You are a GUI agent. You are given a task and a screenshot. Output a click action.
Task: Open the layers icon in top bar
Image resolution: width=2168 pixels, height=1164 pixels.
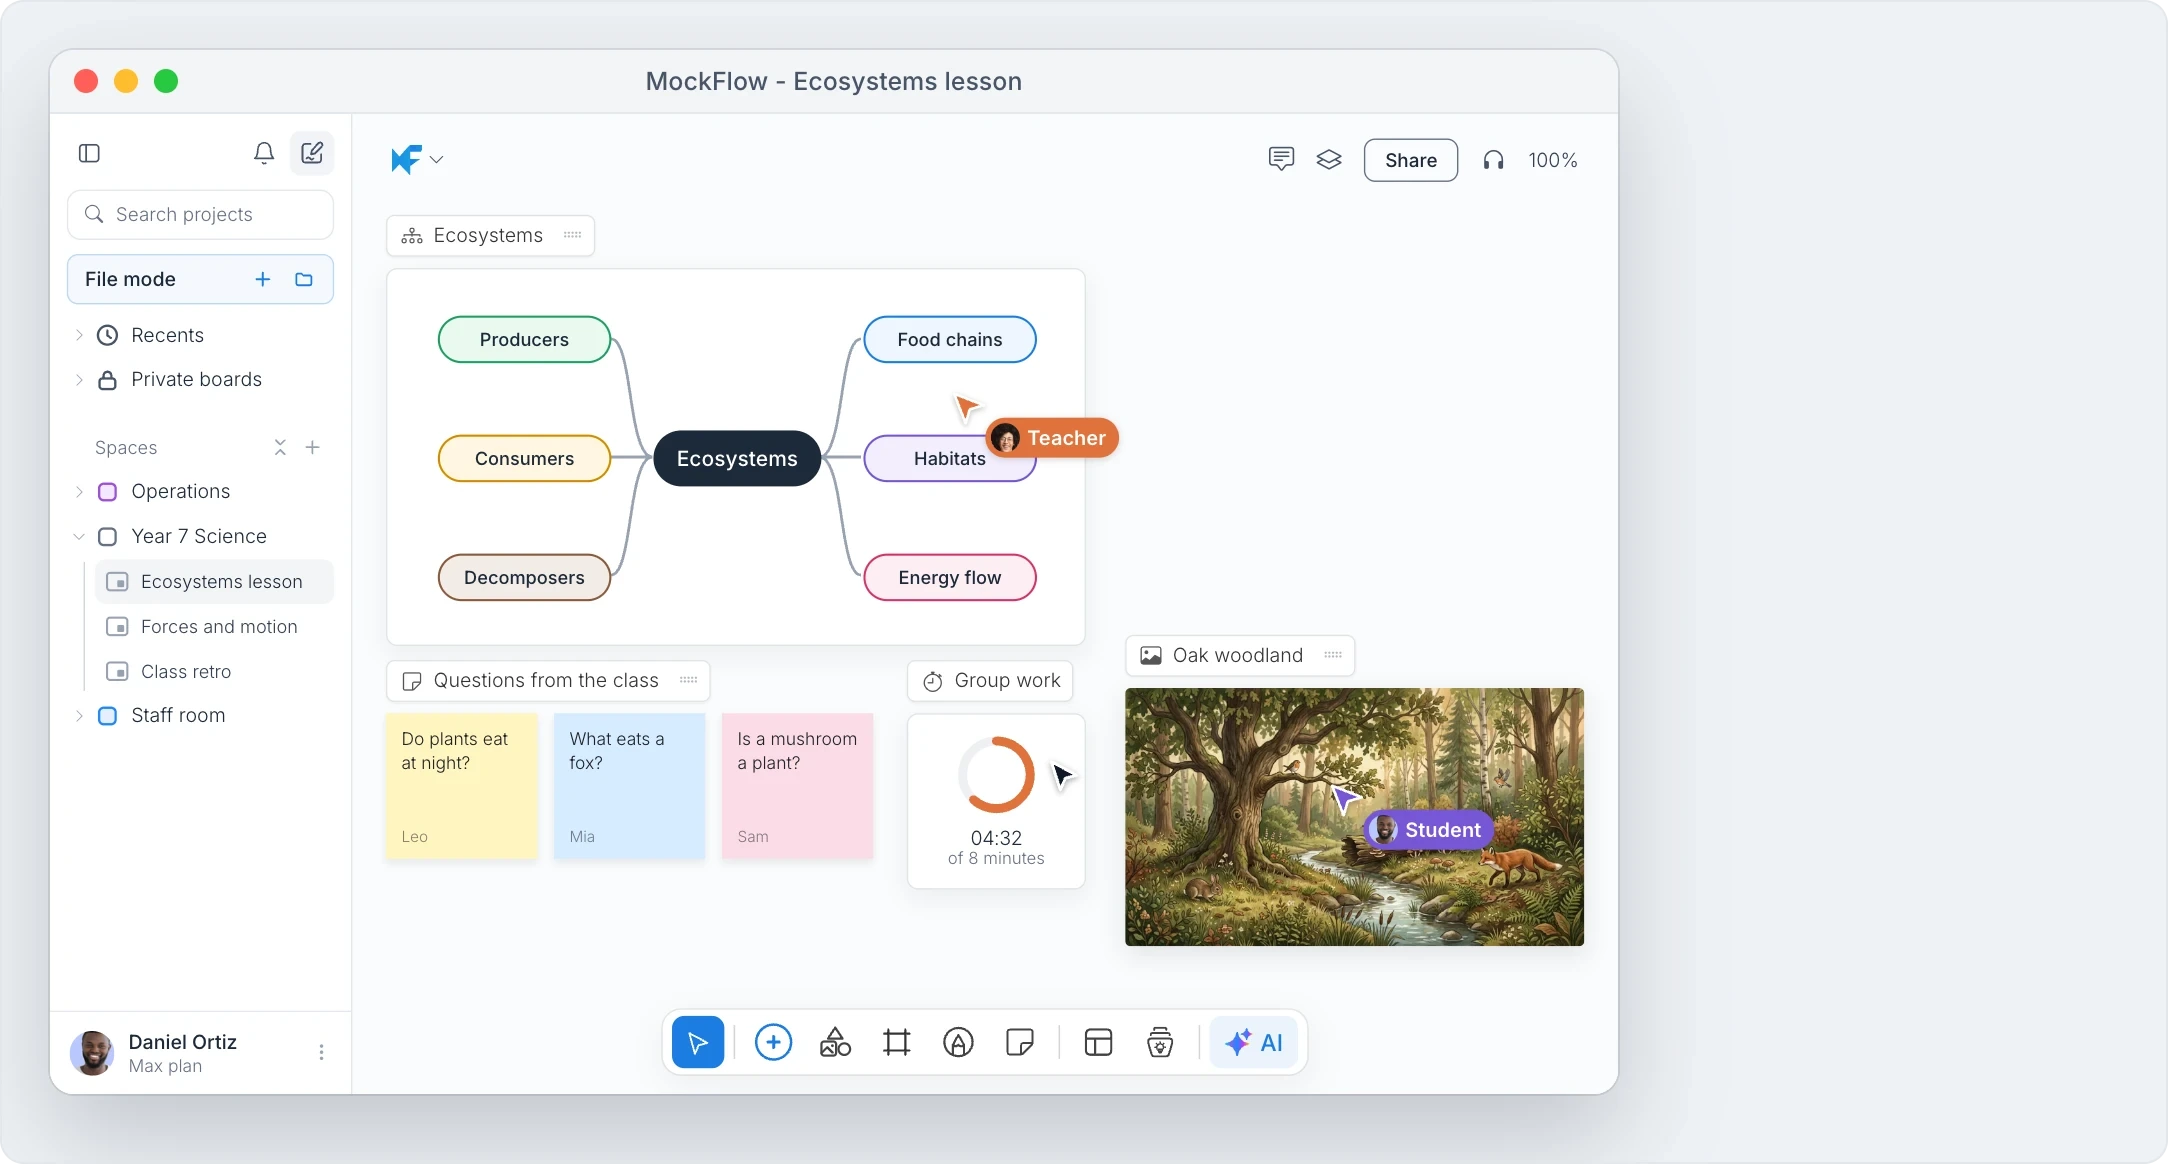[x=1329, y=159]
